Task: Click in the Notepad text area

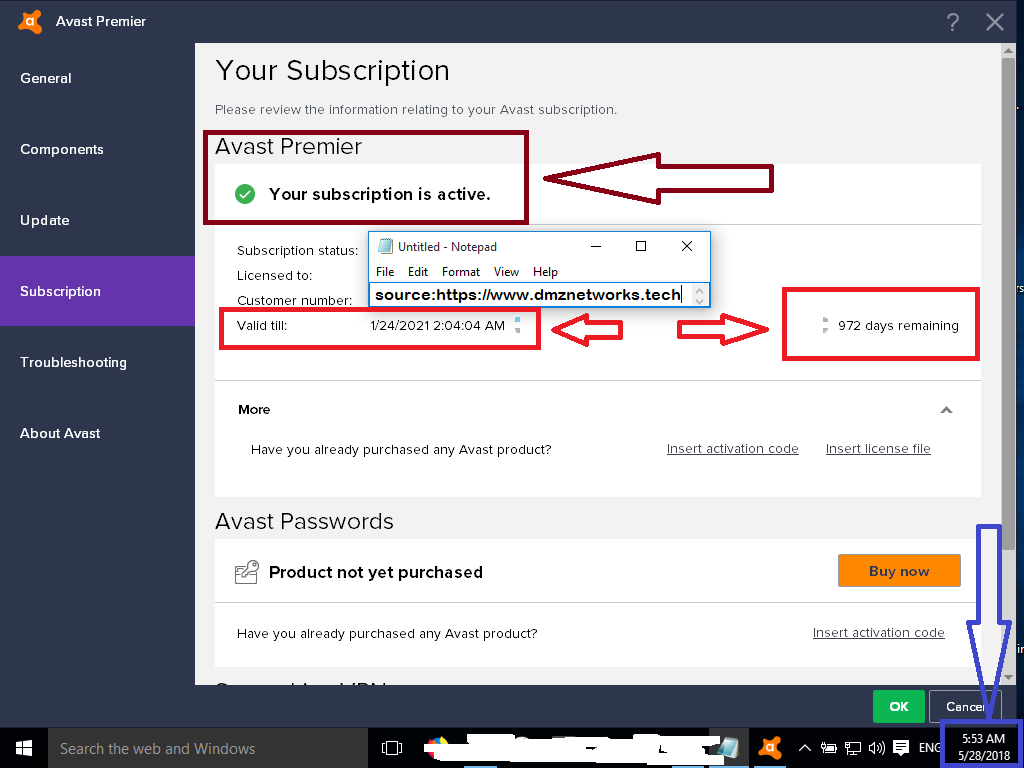Action: (530, 295)
